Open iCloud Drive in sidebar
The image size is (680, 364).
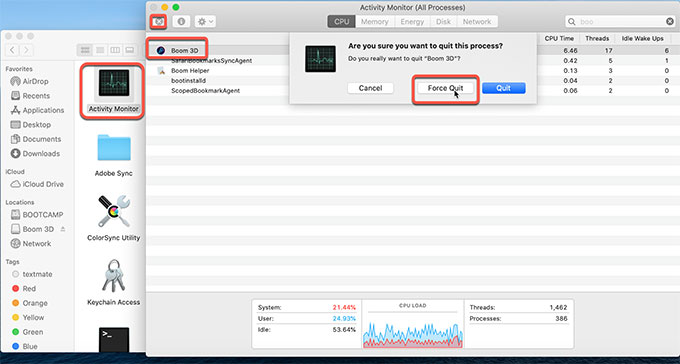37,184
